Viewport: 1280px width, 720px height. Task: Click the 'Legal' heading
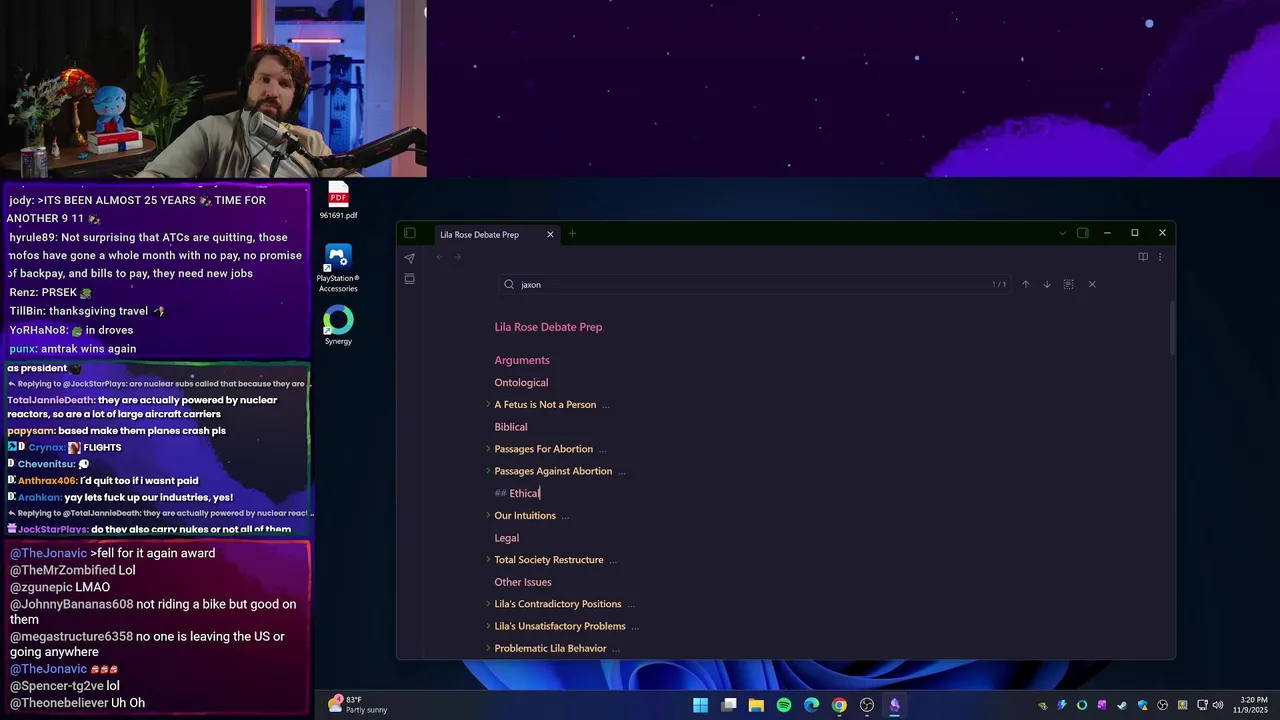507,538
